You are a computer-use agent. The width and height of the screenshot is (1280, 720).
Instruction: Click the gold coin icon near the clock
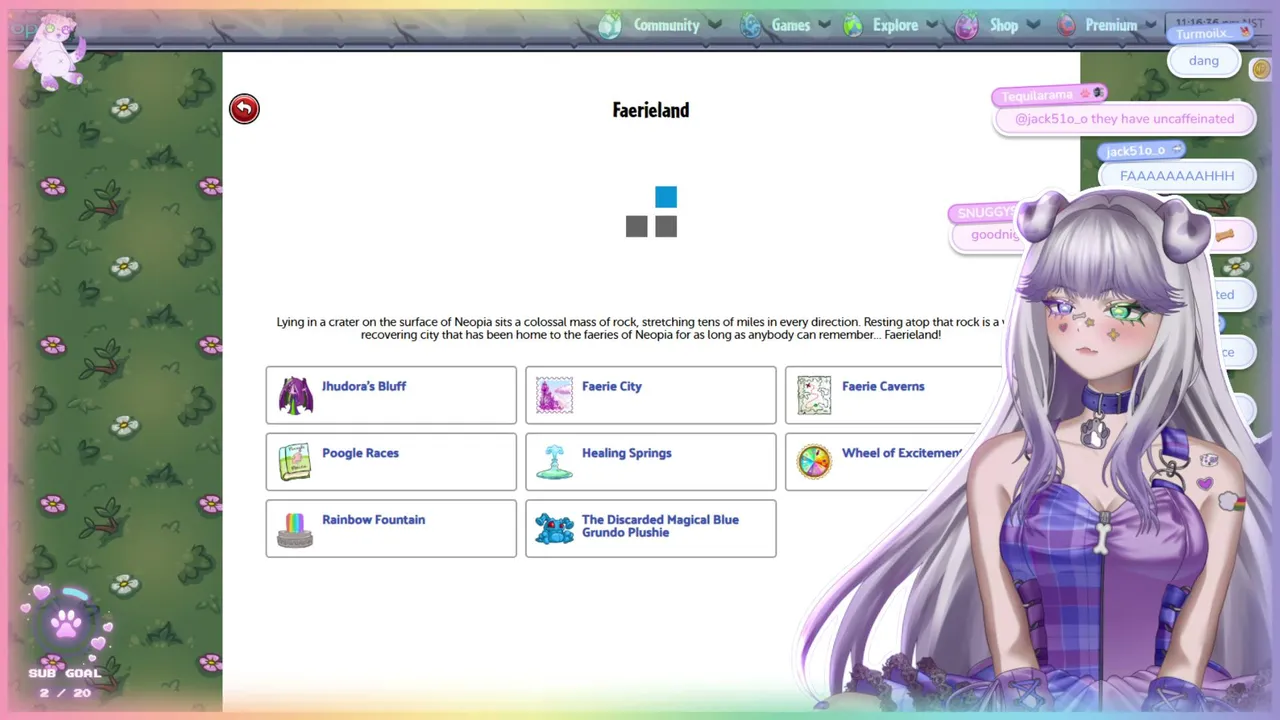click(1261, 69)
